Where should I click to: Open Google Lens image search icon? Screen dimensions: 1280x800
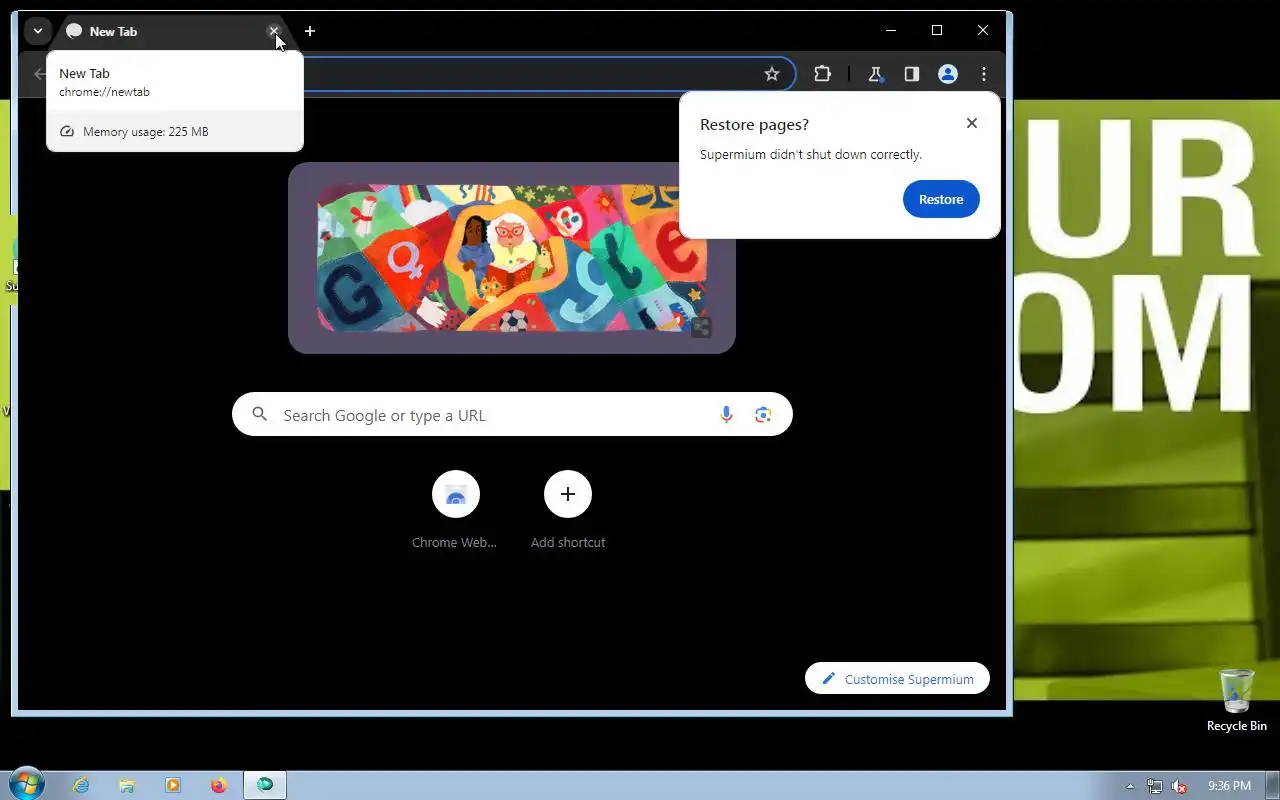(763, 414)
